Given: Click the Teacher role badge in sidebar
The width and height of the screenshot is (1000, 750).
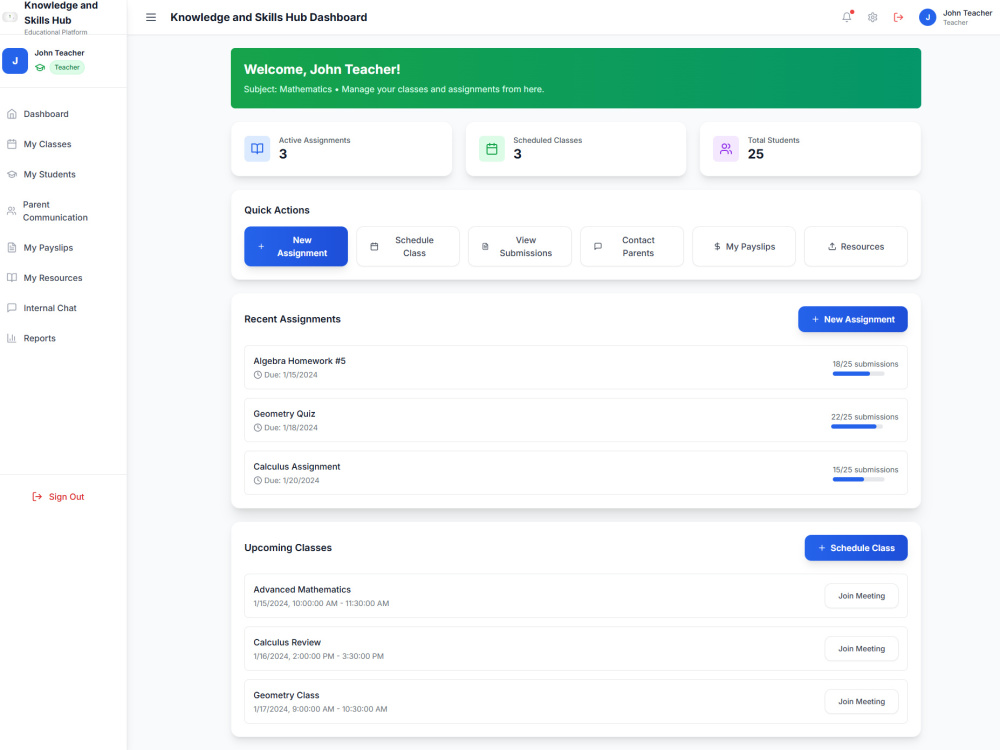Looking at the screenshot, I should (x=67, y=68).
